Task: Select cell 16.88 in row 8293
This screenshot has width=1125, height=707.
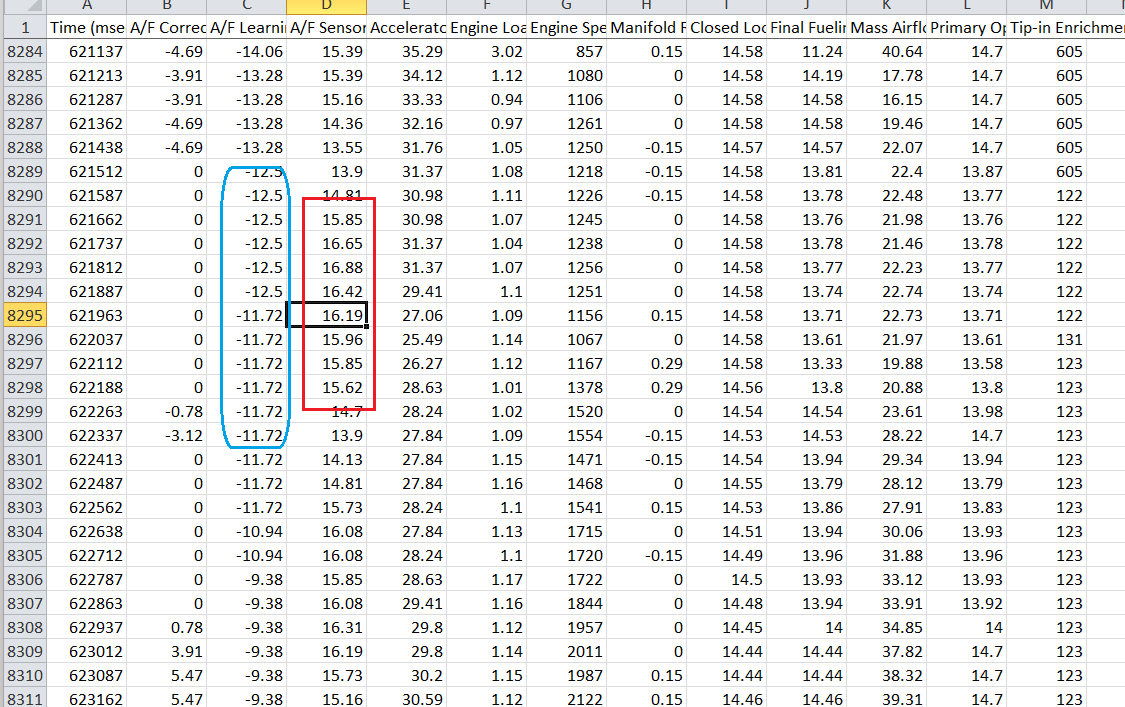Action: (326, 267)
